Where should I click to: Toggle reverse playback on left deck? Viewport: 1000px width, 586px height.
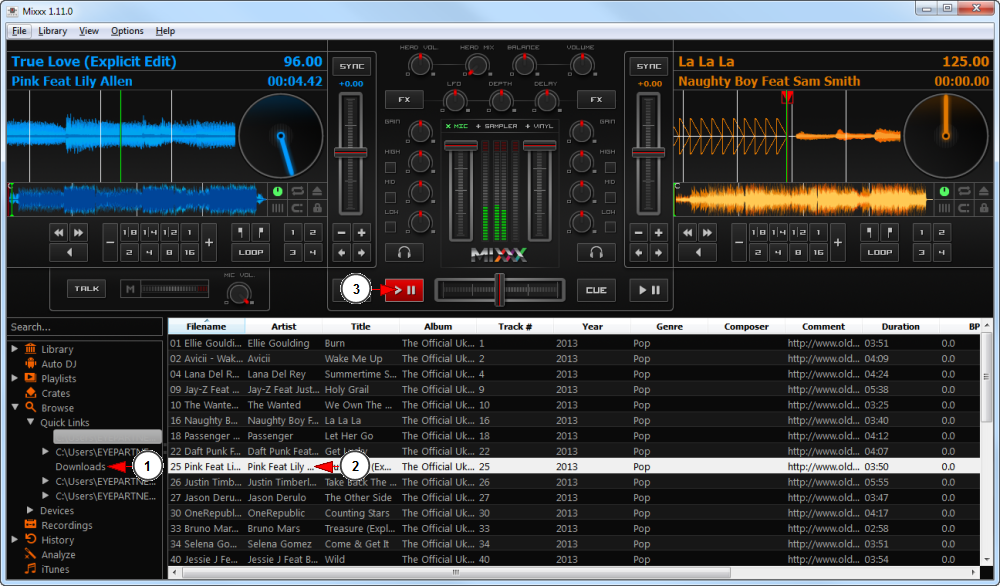click(69, 253)
